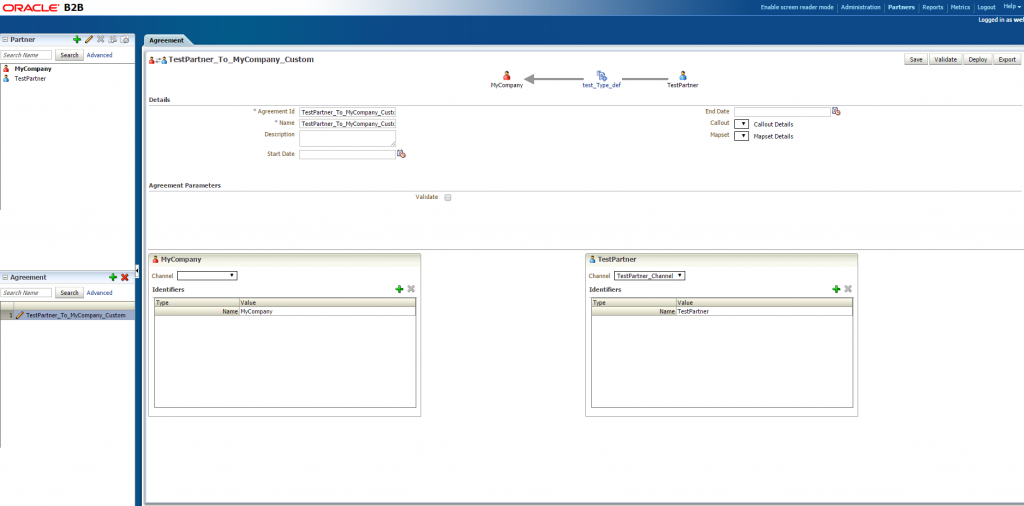1024x506 pixels.
Task: Click the Save button
Action: (x=916, y=59)
